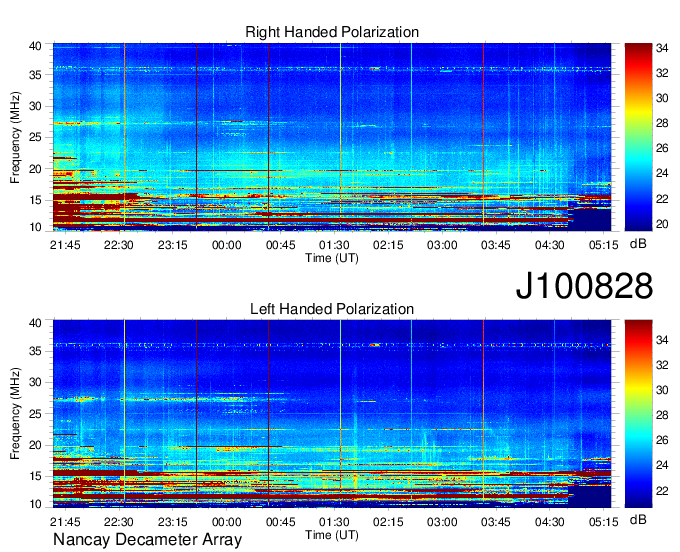680x552 pixels.
Task: Click the 03:00 time tick on Left Handed plot
Action: coord(442,522)
